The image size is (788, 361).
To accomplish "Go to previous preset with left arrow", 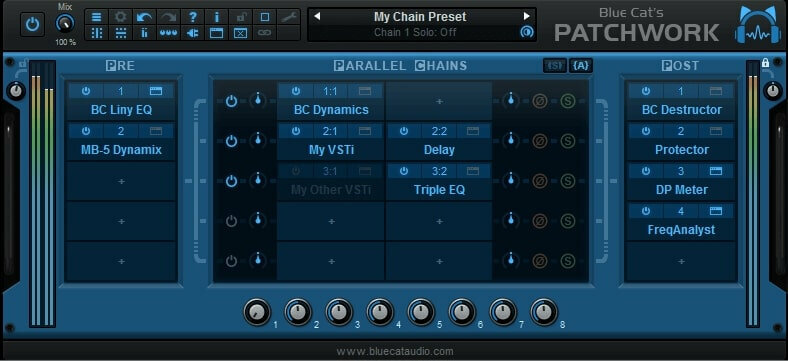I will [x=317, y=16].
